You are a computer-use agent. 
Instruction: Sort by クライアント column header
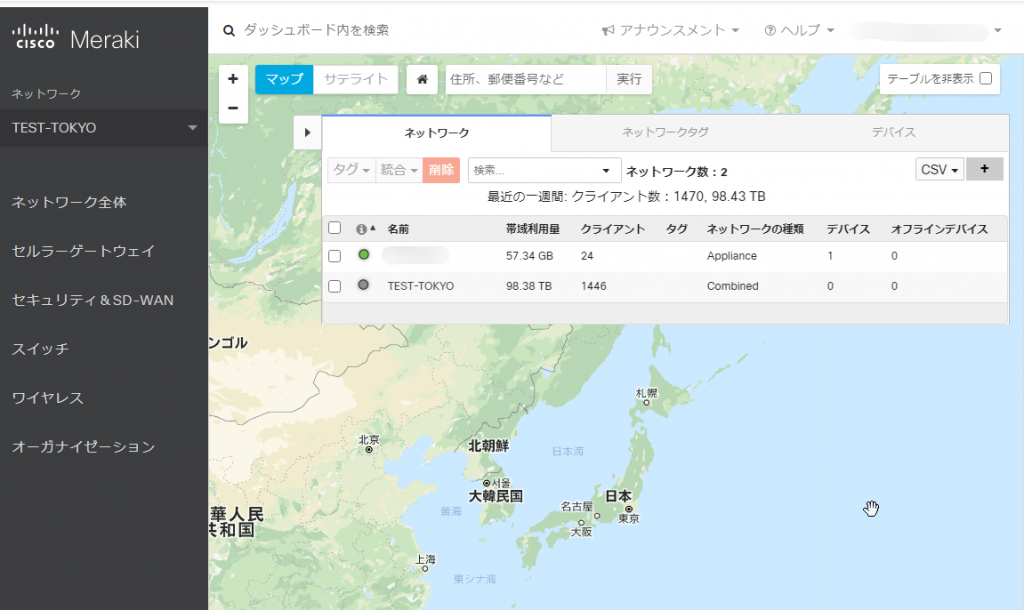613,229
